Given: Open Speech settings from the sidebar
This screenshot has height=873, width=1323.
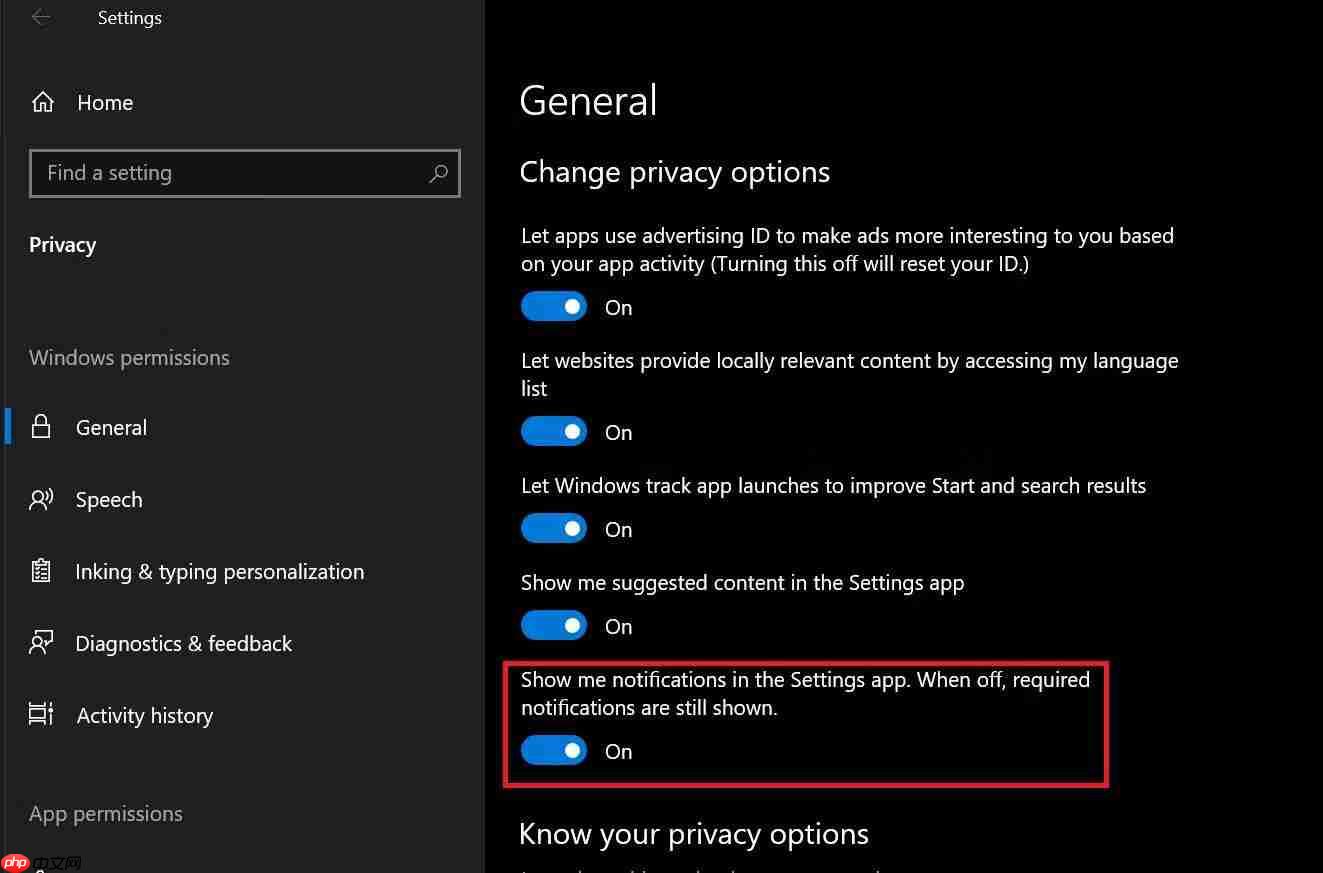Looking at the screenshot, I should [x=109, y=499].
